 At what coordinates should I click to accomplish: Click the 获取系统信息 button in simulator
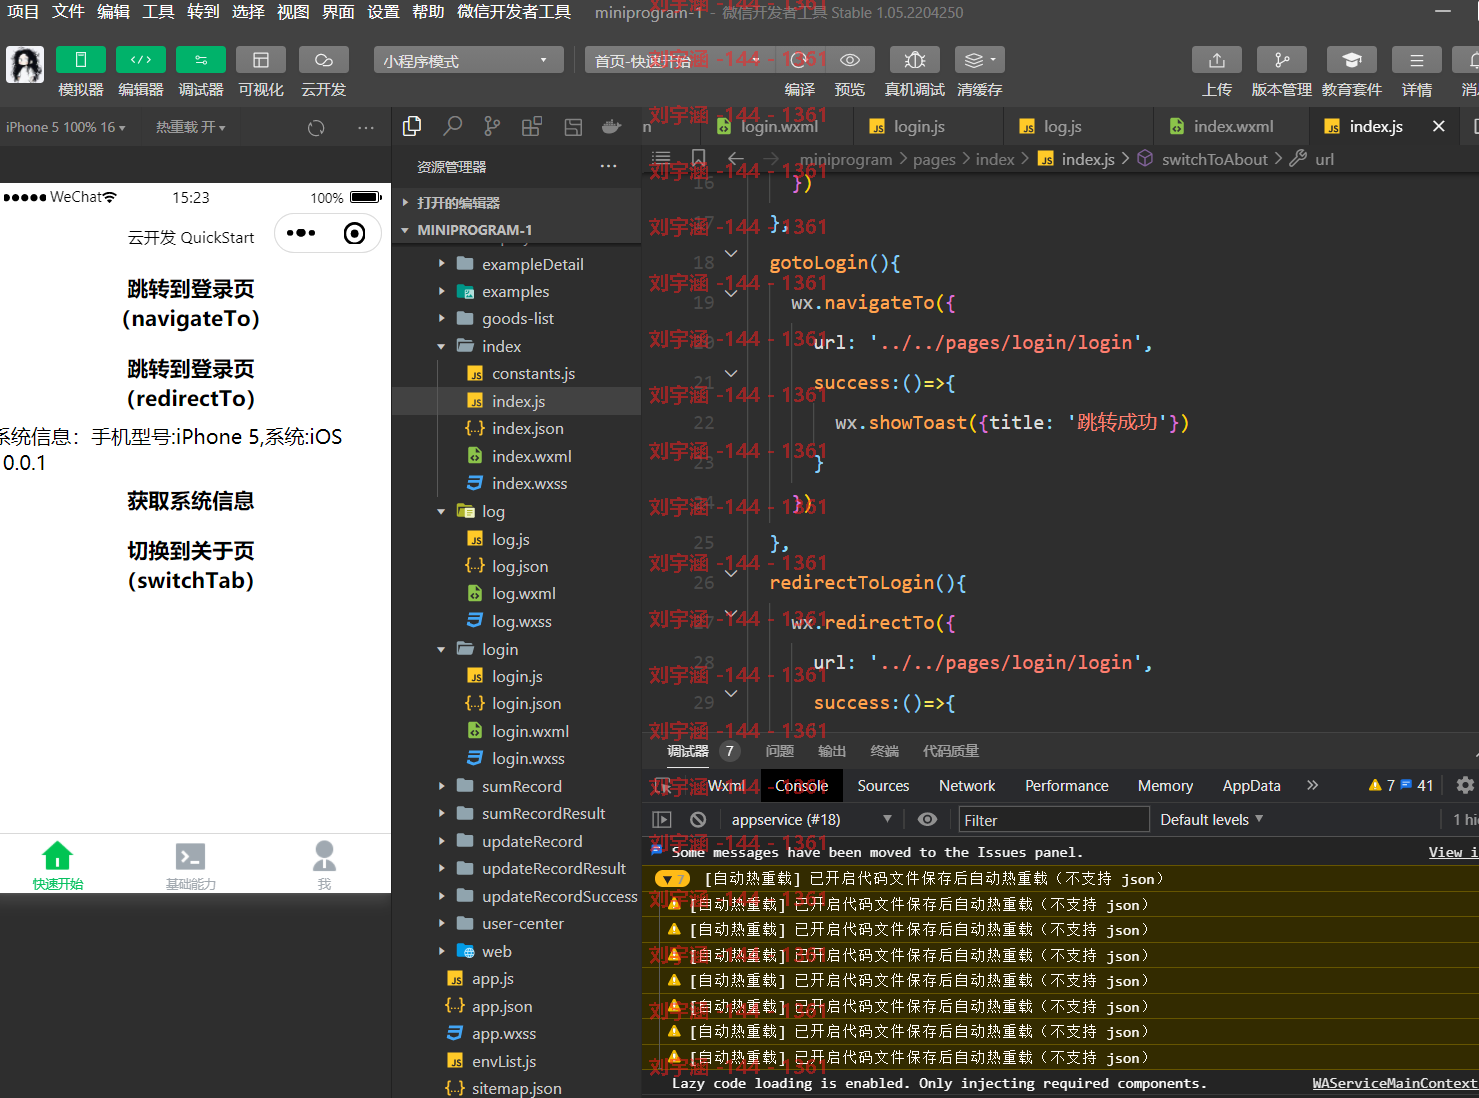point(191,501)
